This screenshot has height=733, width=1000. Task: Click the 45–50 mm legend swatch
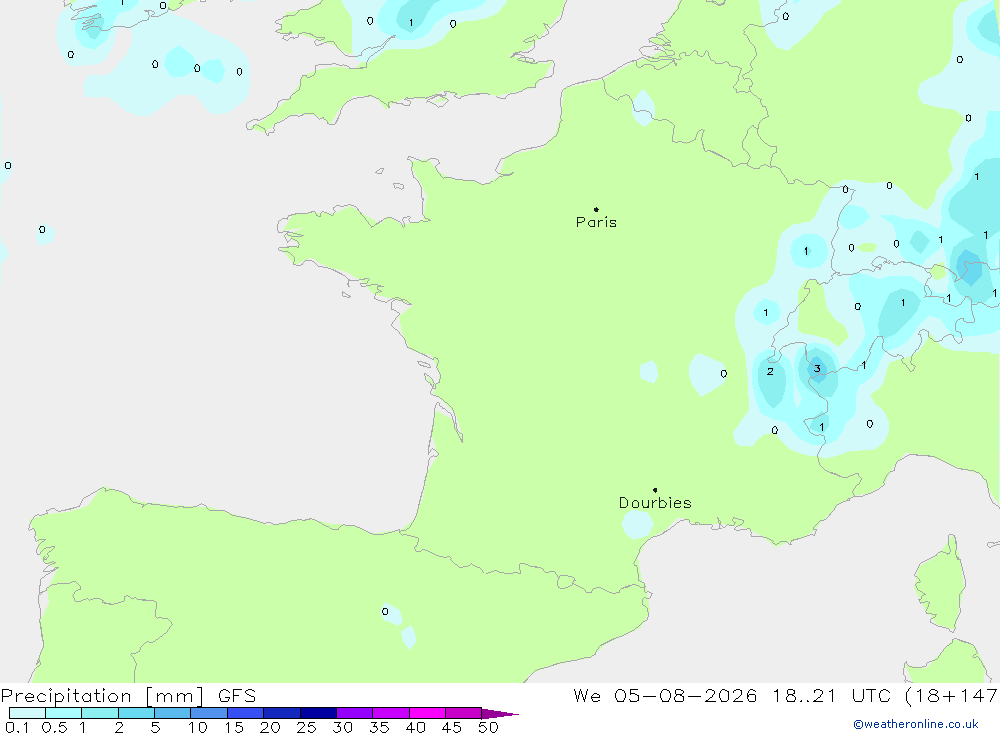[464, 713]
